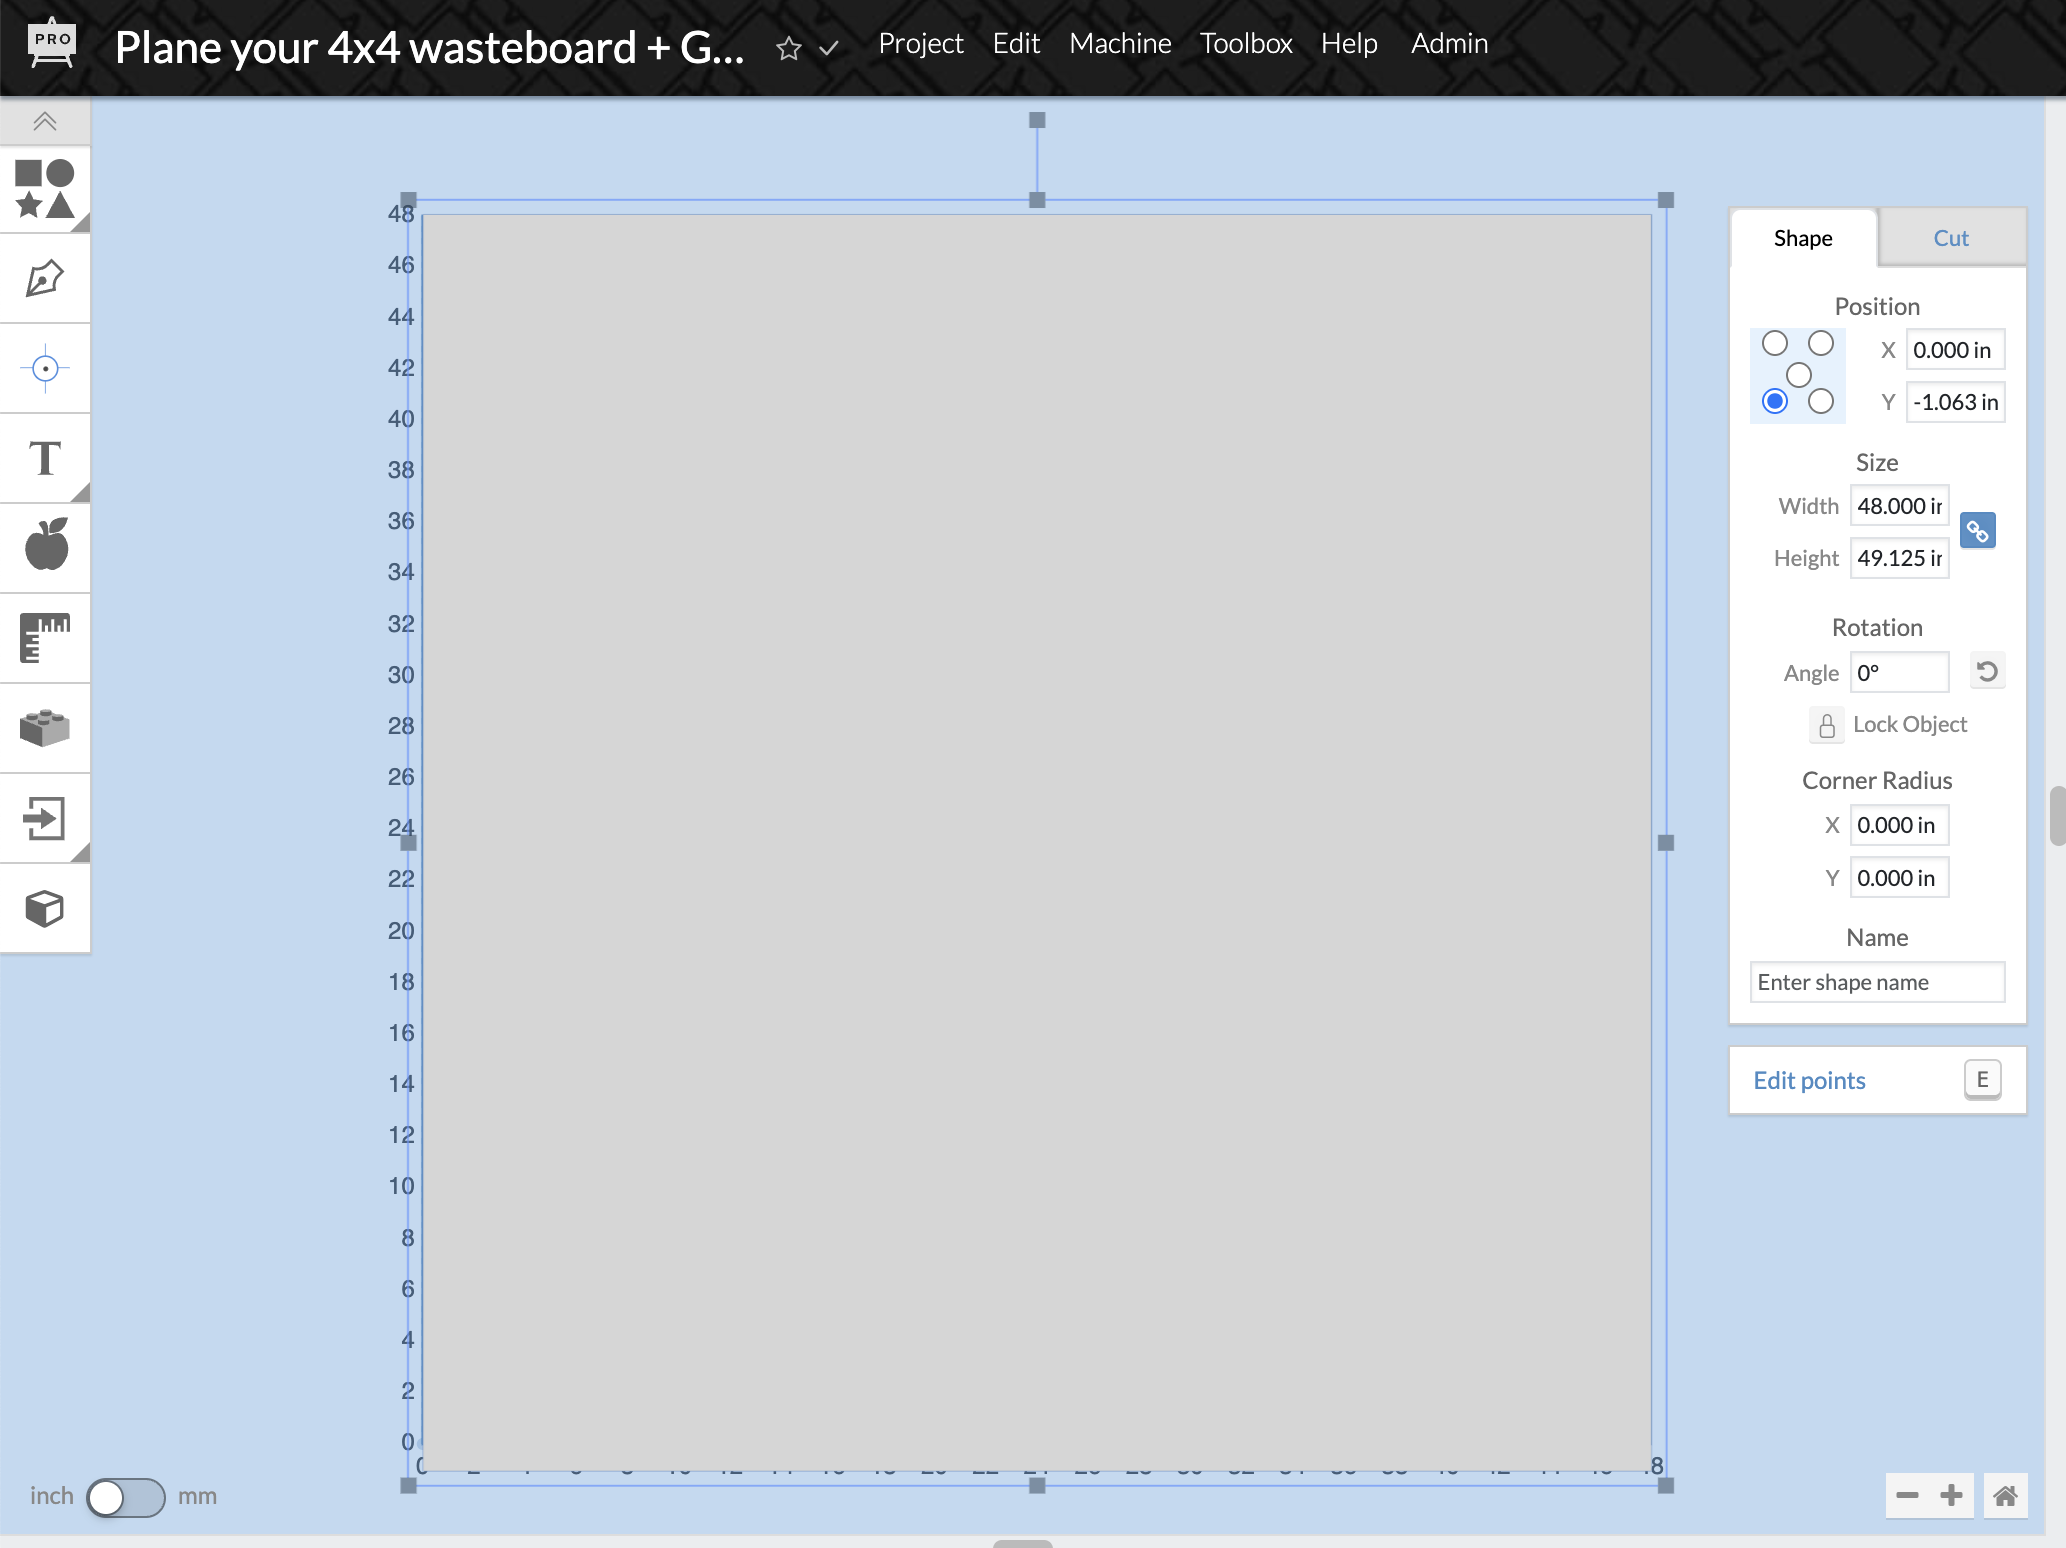Open the Machine menu
This screenshot has height=1548, width=2066.
[x=1120, y=44]
